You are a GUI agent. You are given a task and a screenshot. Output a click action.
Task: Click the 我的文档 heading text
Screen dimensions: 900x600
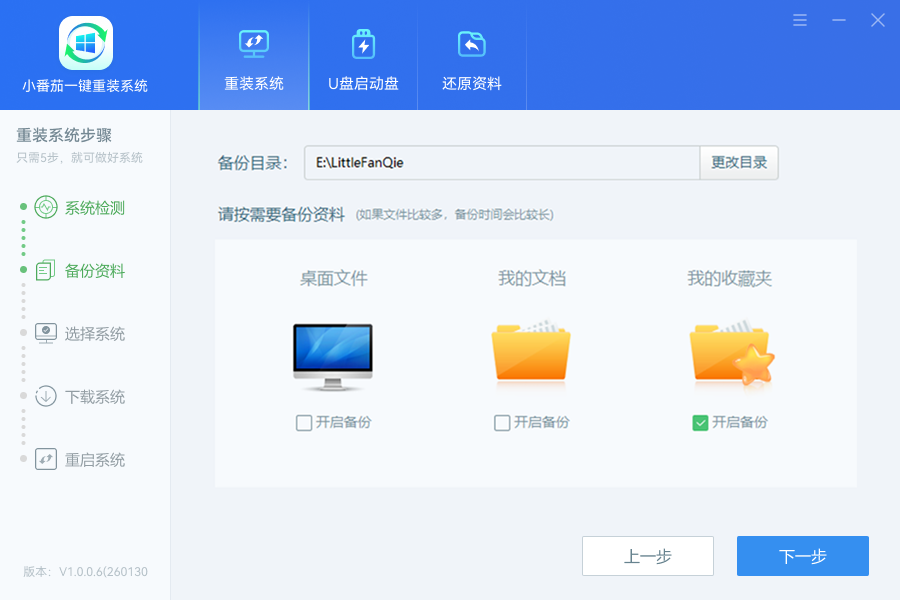(532, 279)
